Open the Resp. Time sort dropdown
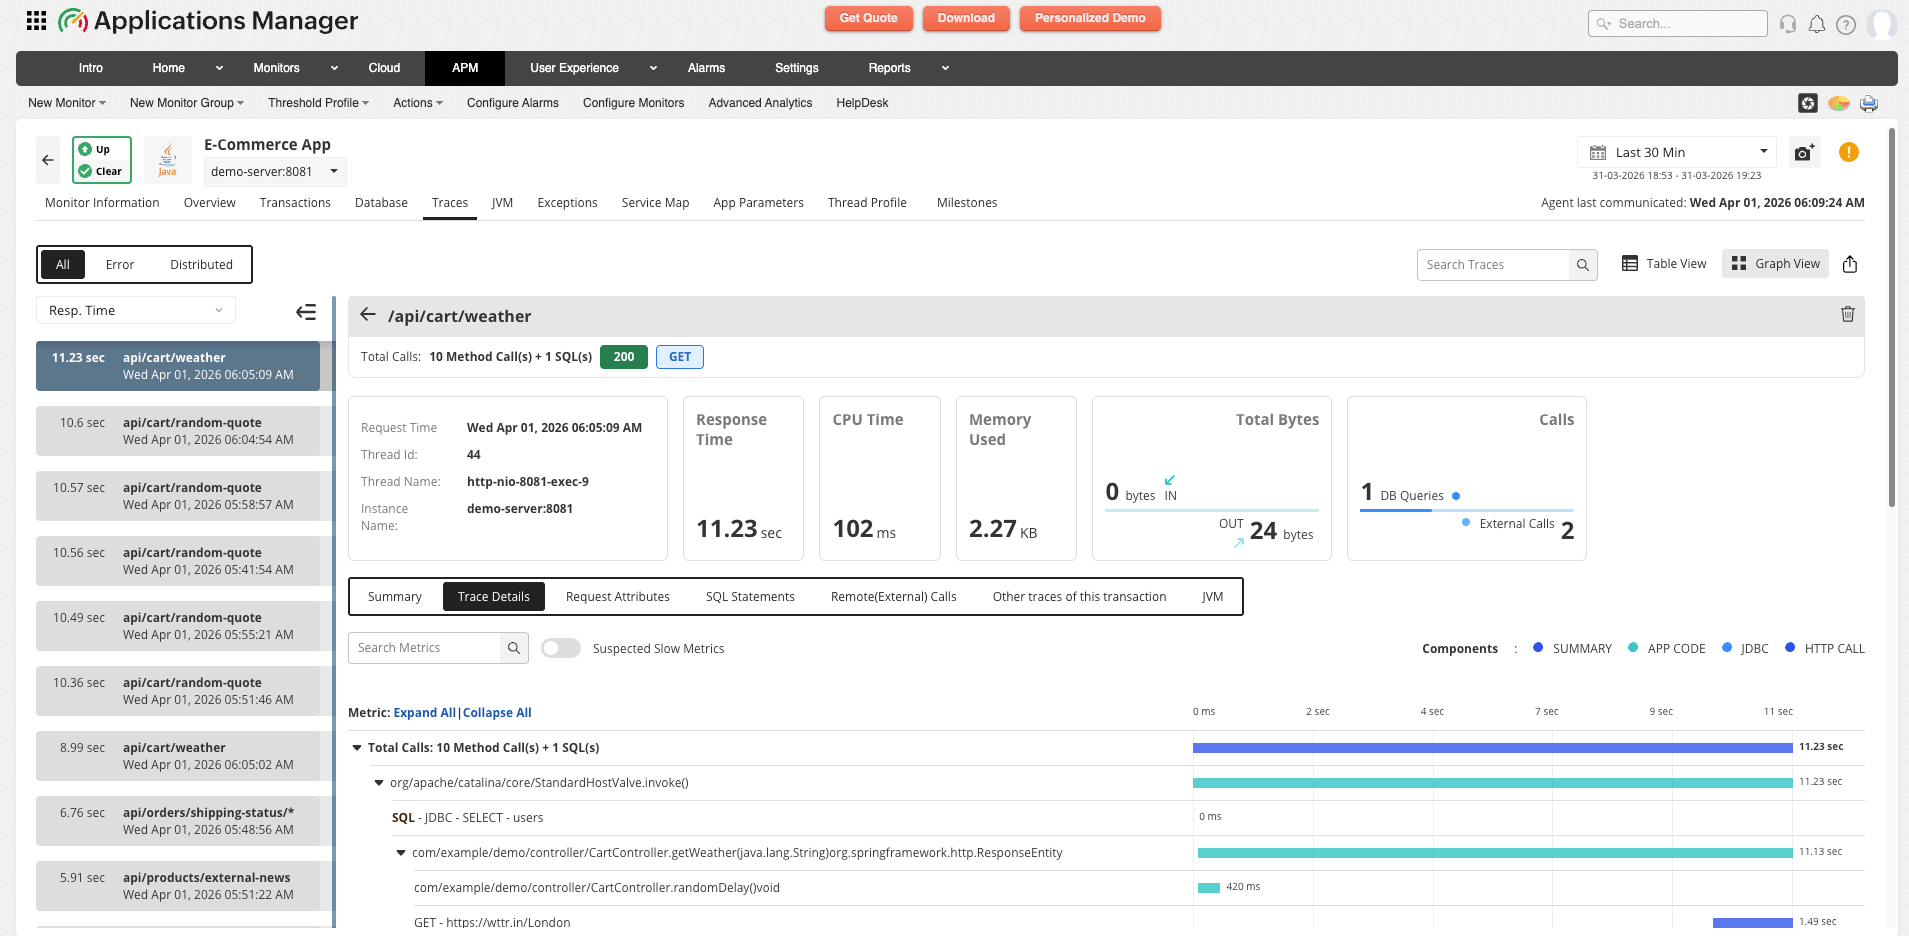Screen dimensions: 1909x936 click(136, 311)
